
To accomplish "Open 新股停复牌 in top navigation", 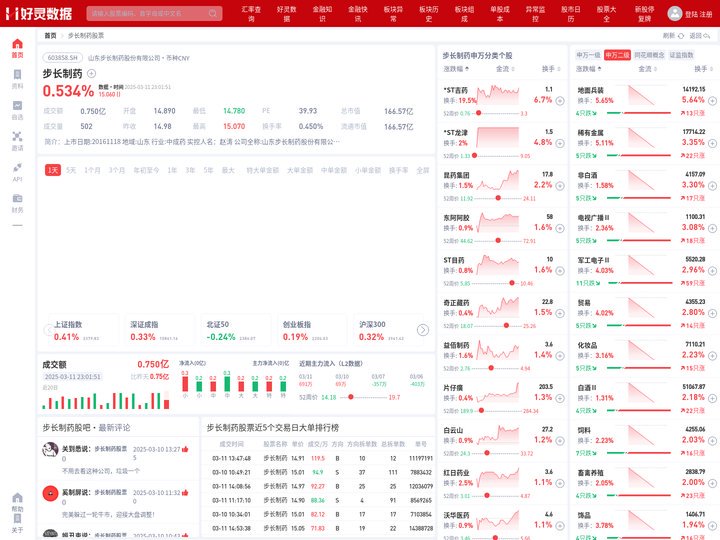I will (x=645, y=14).
